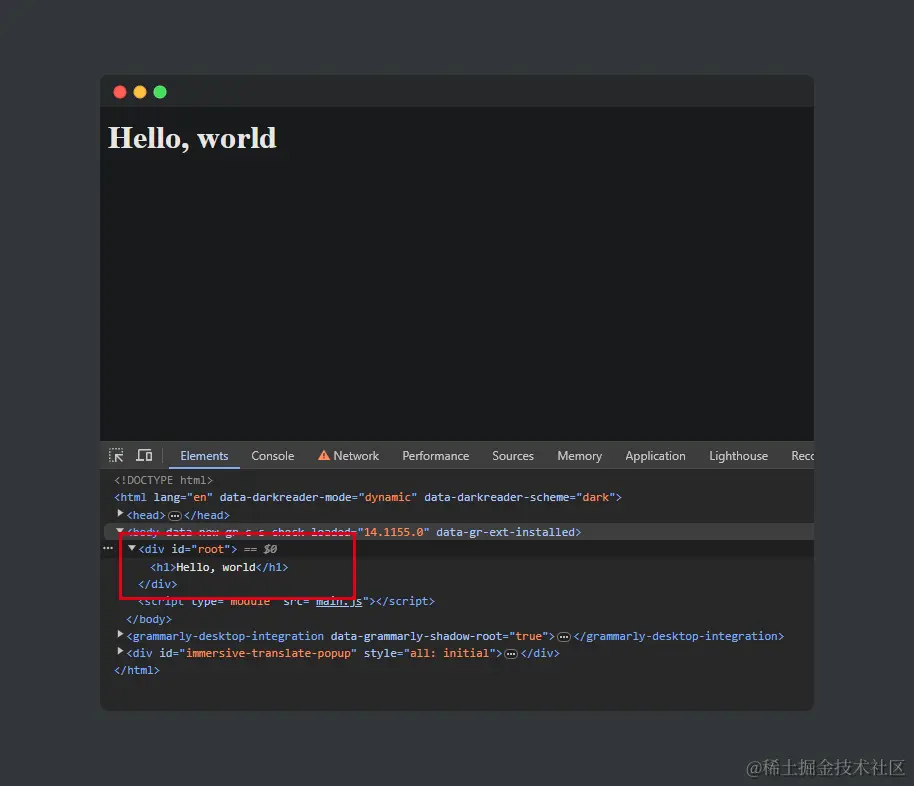914x786 pixels.
Task: Click the data-darkreader-scheme="dark" attribute
Action: 519,497
